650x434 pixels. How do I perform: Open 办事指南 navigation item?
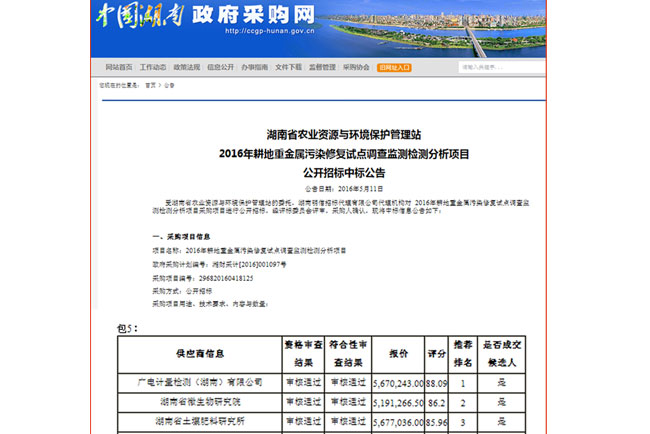coord(254,67)
